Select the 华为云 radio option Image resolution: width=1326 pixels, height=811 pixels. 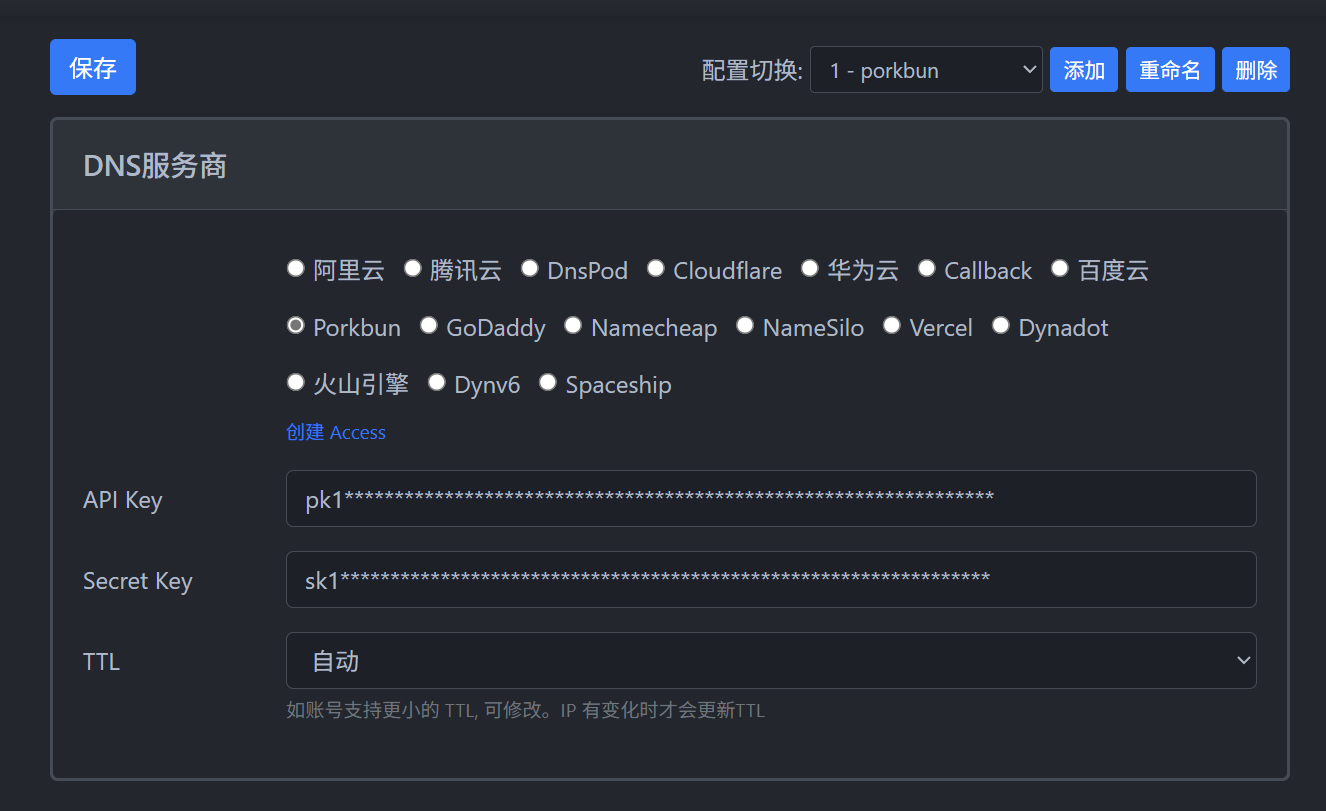(810, 268)
